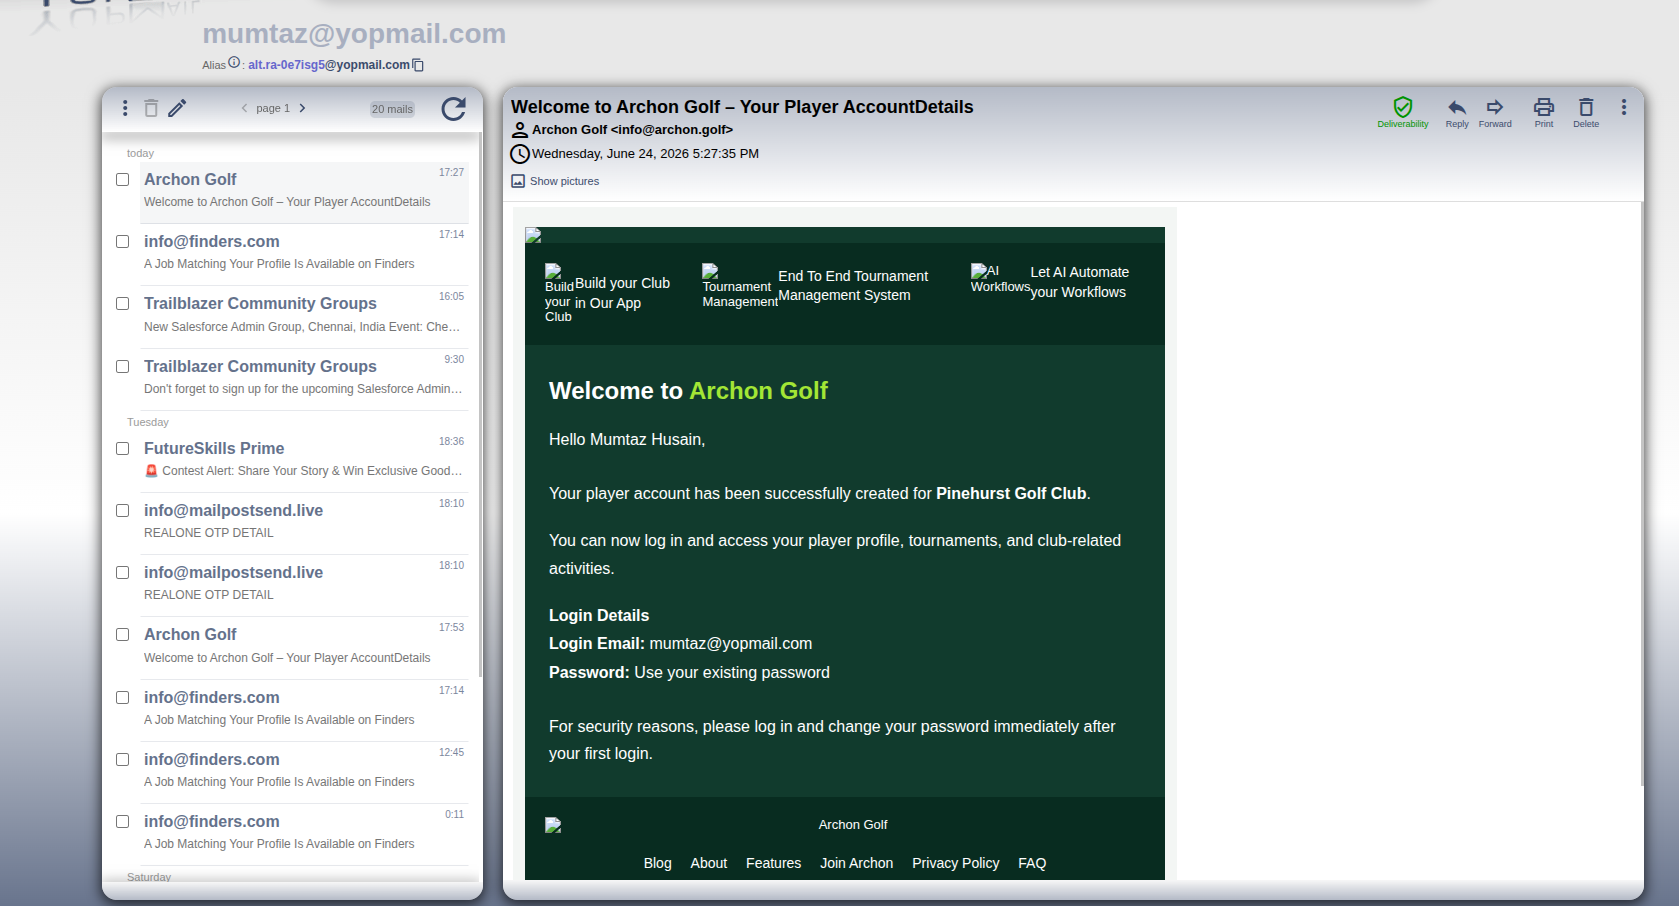Image resolution: width=1679 pixels, height=906 pixels.
Task: Tick today's info@finders.com 17:14 checkbox
Action: pos(123,242)
